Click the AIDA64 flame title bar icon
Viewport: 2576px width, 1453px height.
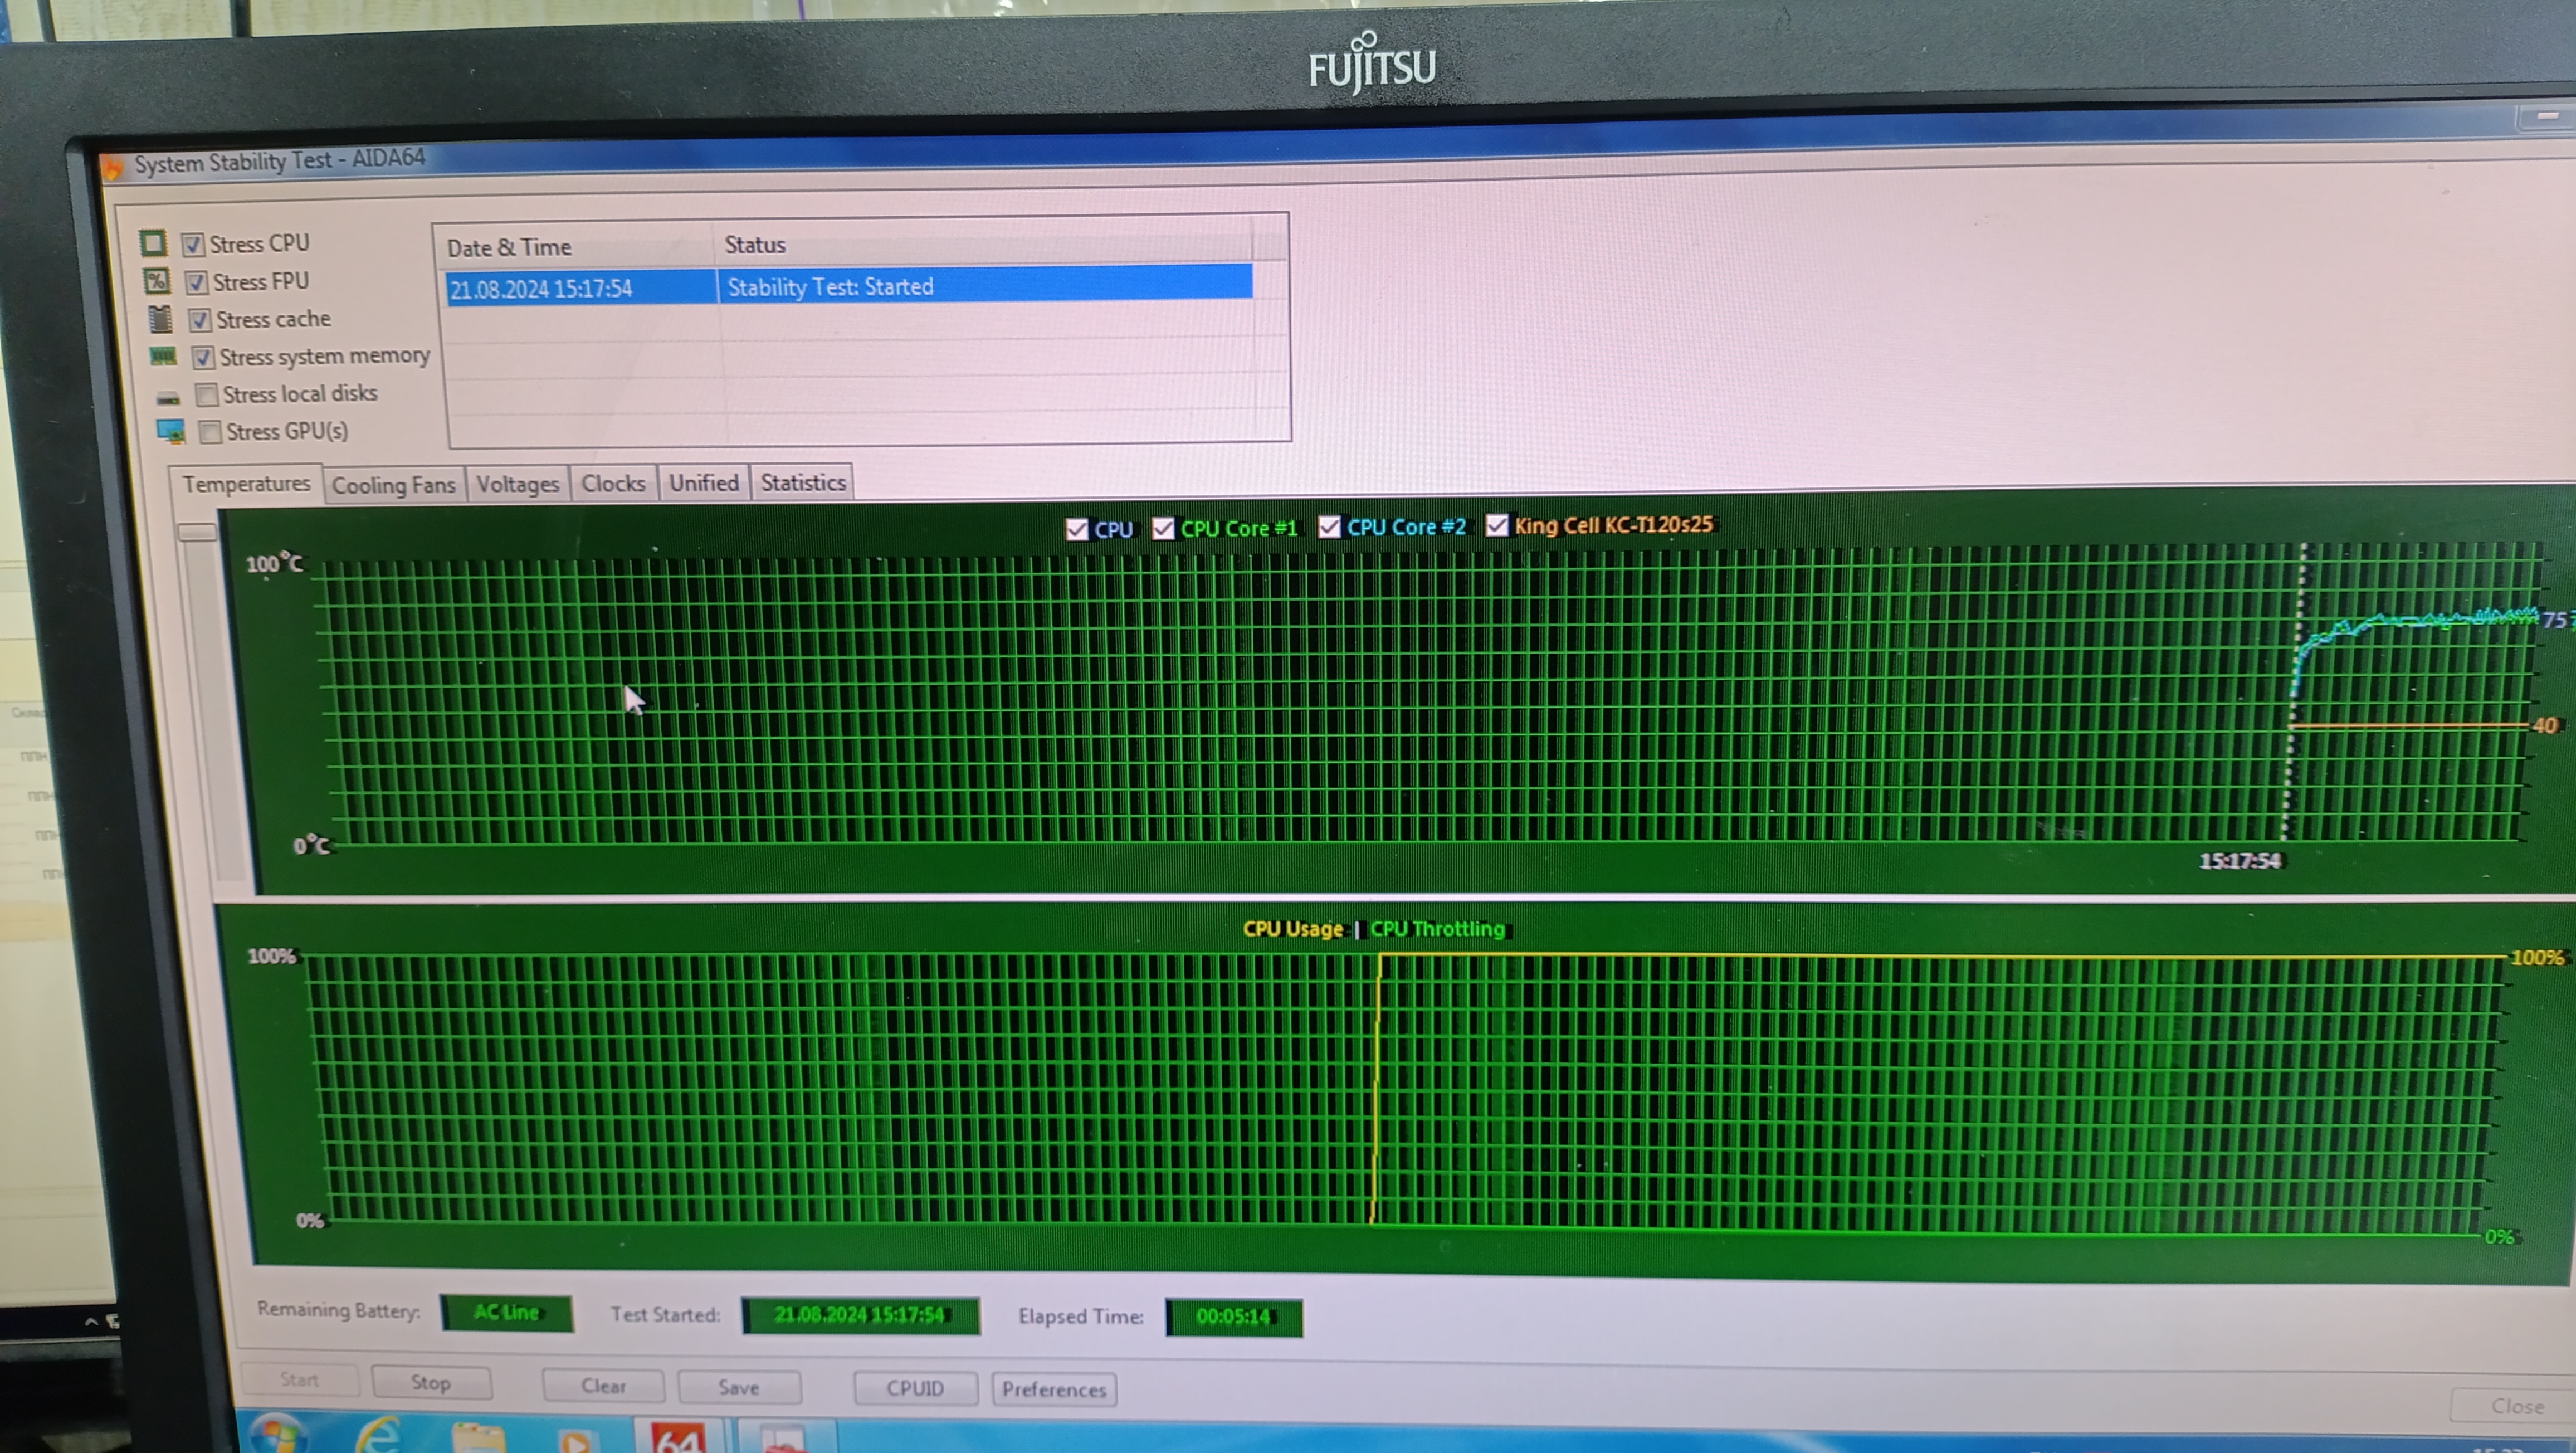pyautogui.click(x=113, y=166)
